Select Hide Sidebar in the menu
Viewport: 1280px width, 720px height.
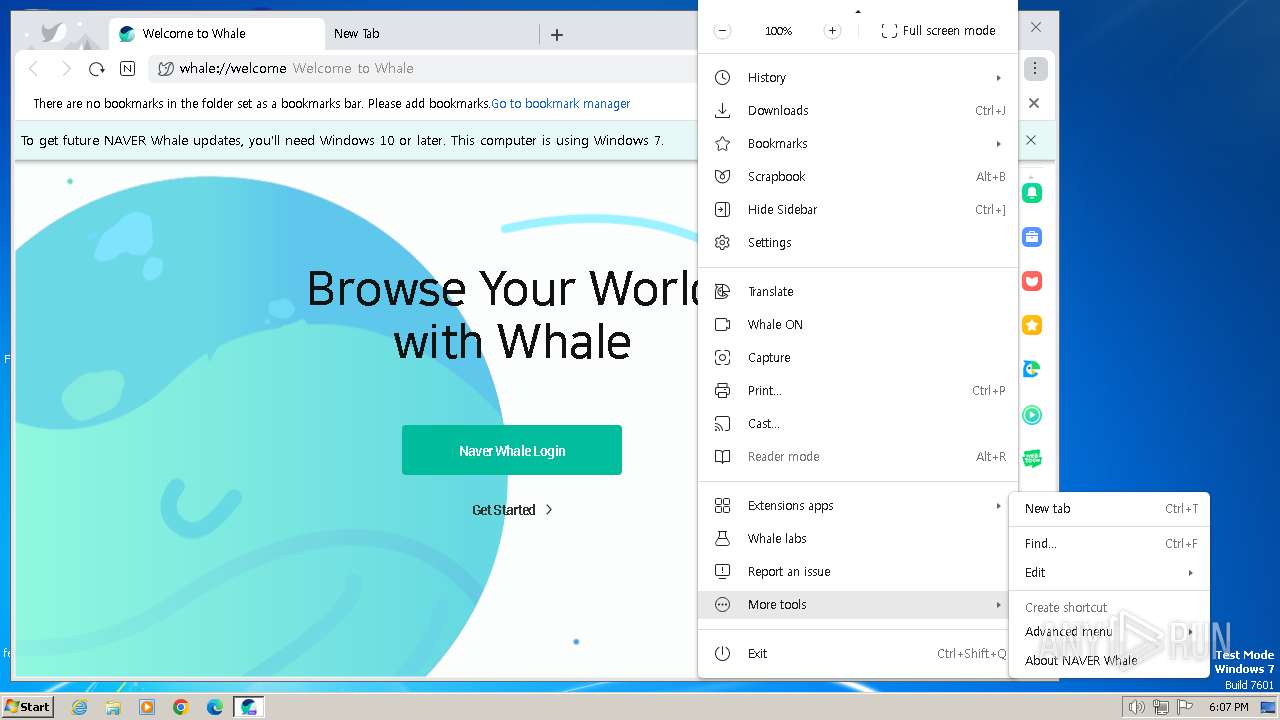click(x=858, y=210)
